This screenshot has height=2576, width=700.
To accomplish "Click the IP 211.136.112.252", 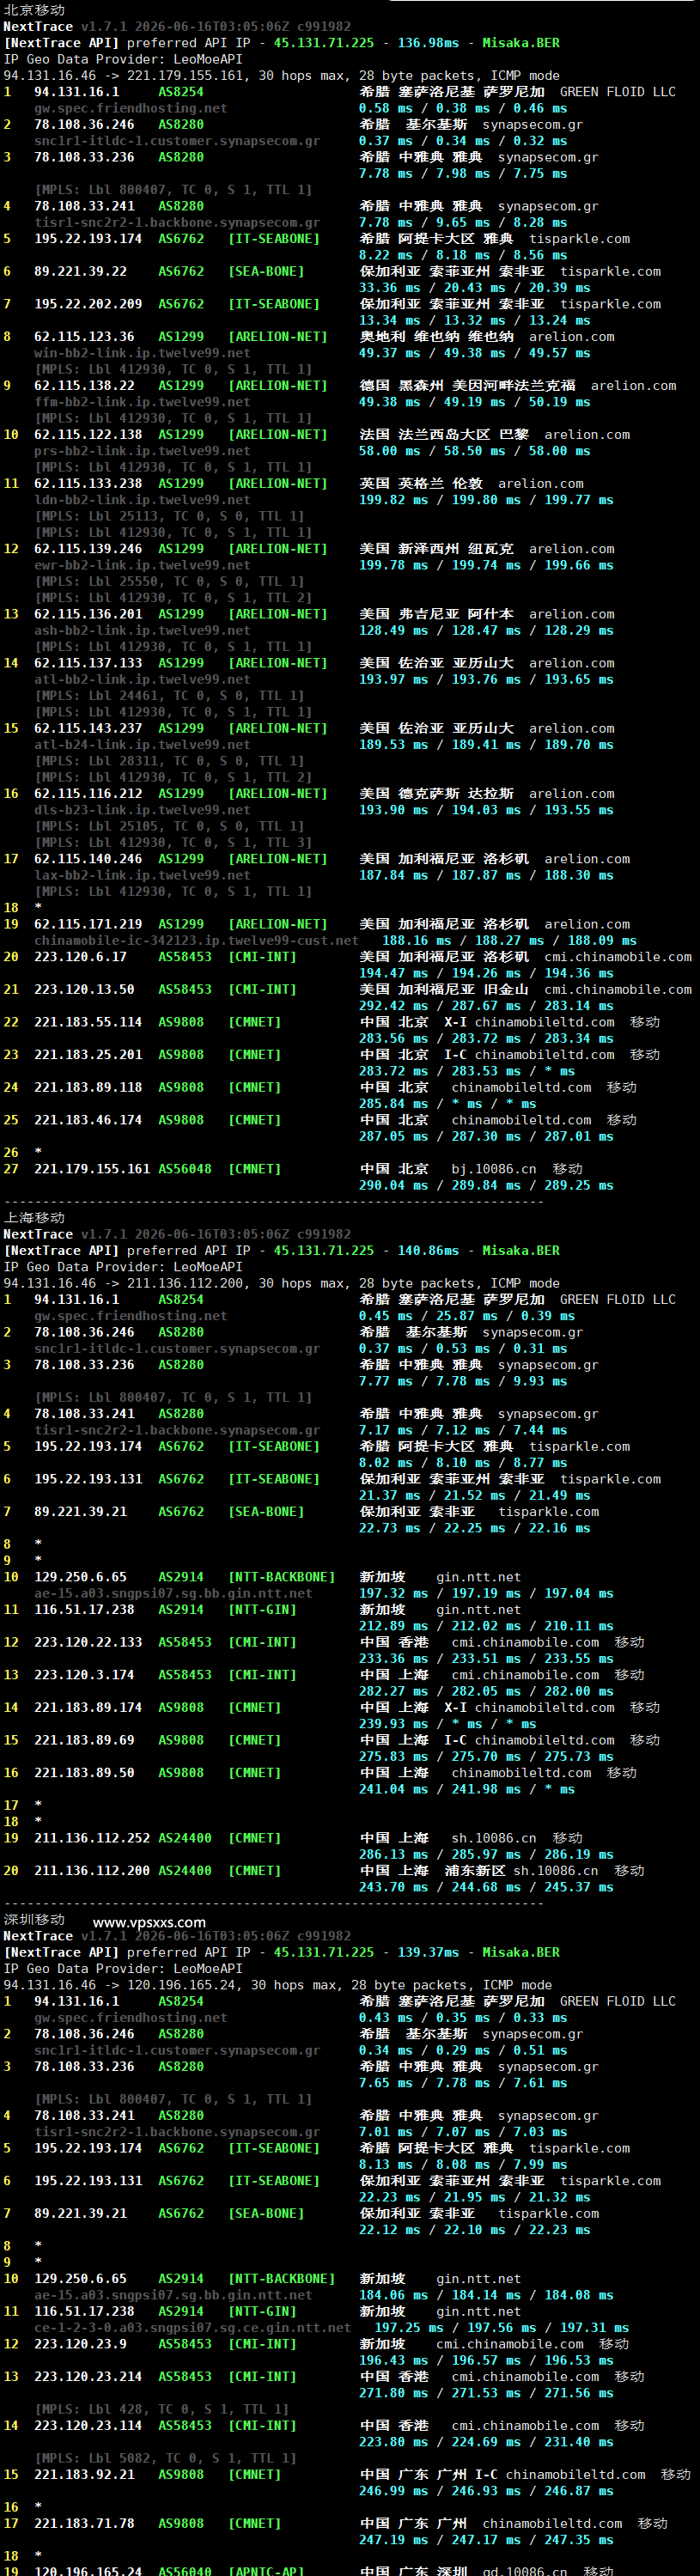I will [x=92, y=1839].
